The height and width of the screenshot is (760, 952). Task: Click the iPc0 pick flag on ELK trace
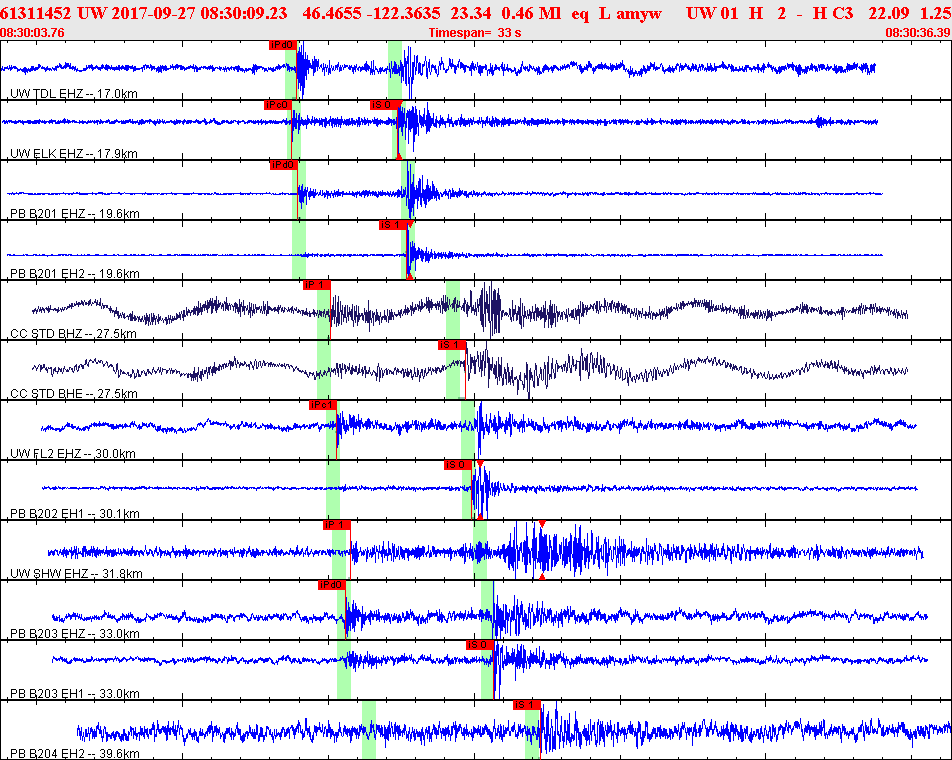(x=277, y=105)
